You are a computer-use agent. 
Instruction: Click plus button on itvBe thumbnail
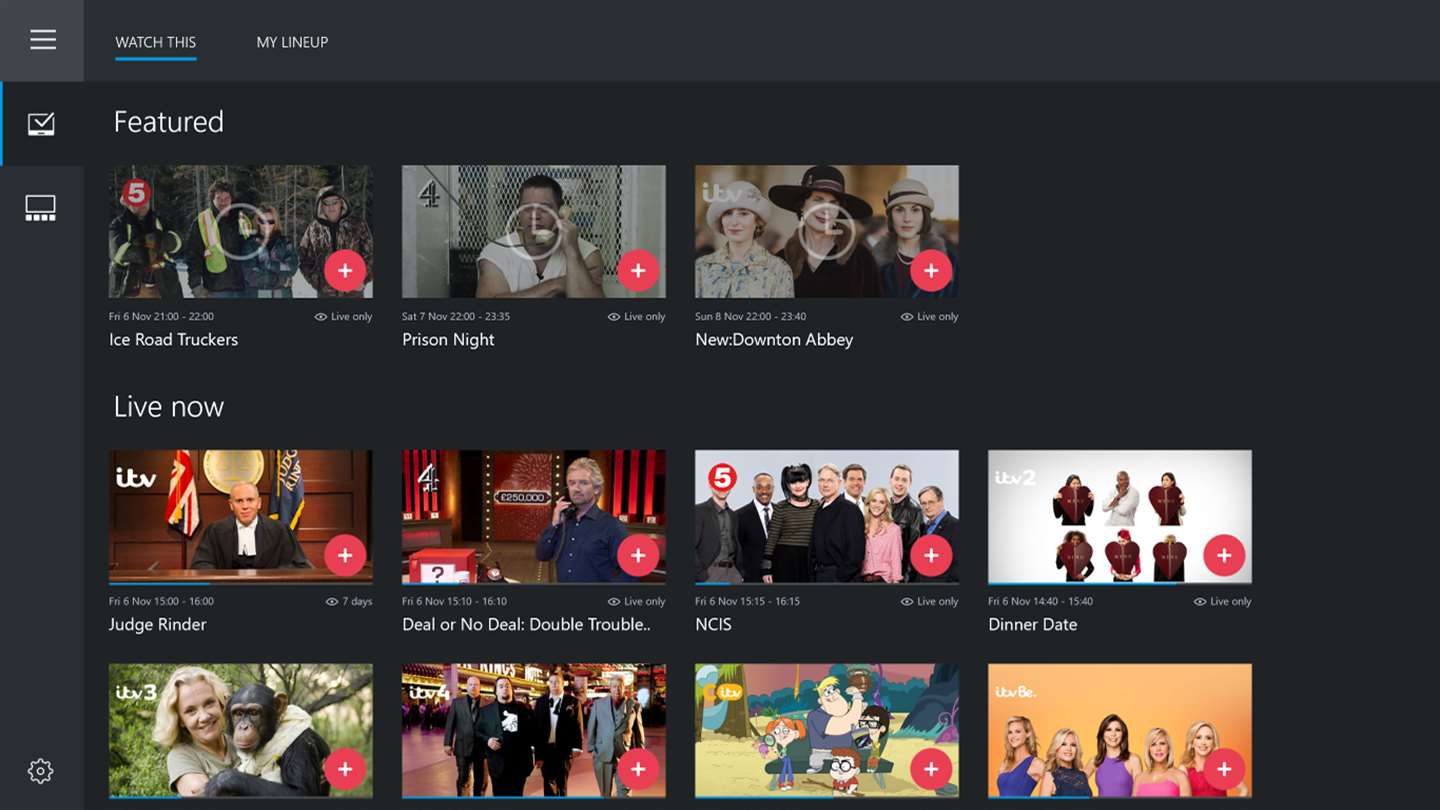tap(1224, 769)
